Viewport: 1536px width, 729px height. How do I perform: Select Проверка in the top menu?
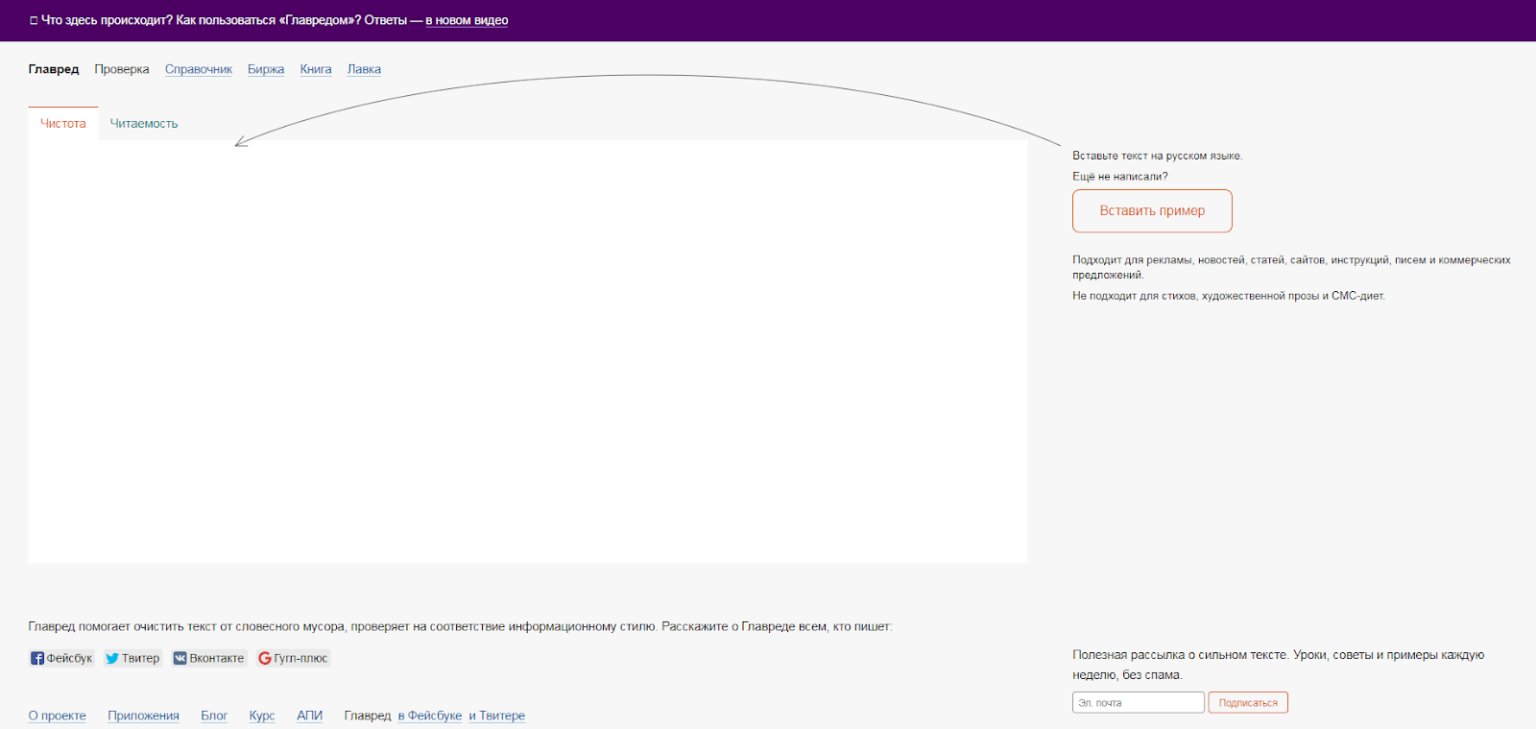pos(122,69)
